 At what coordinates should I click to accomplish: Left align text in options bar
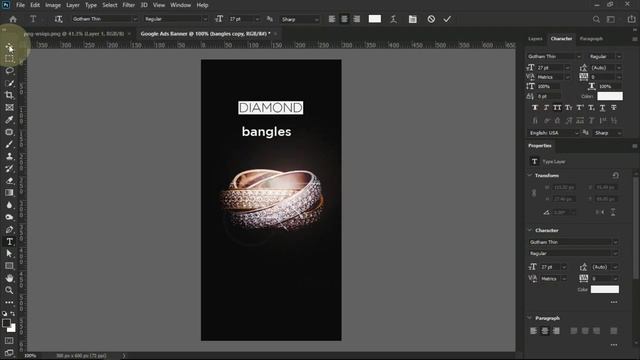coord(332,19)
